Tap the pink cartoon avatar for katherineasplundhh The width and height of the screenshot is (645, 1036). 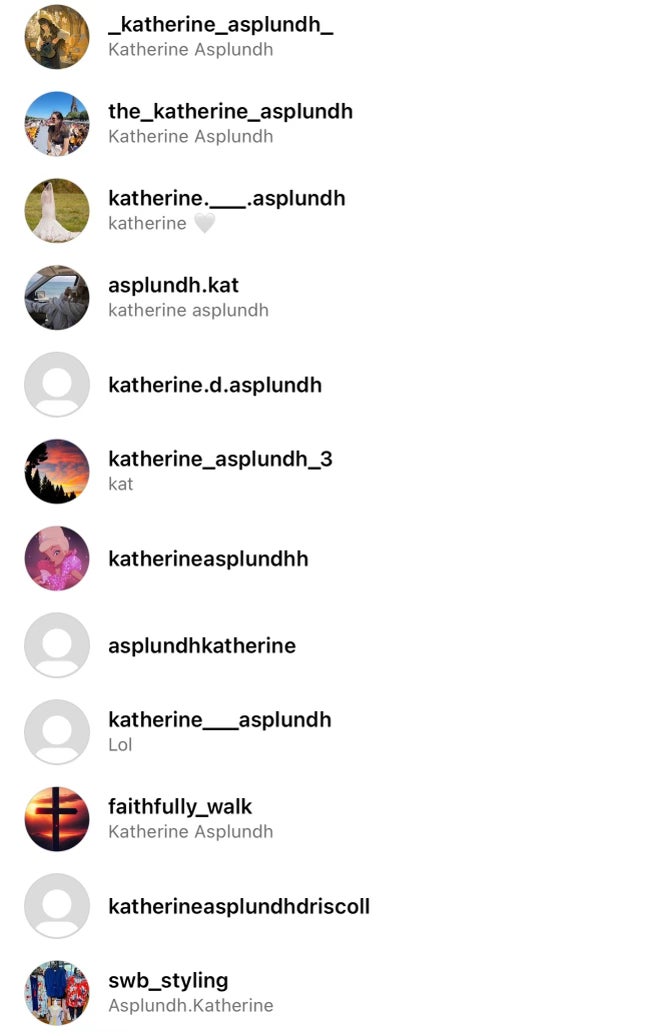click(57, 558)
